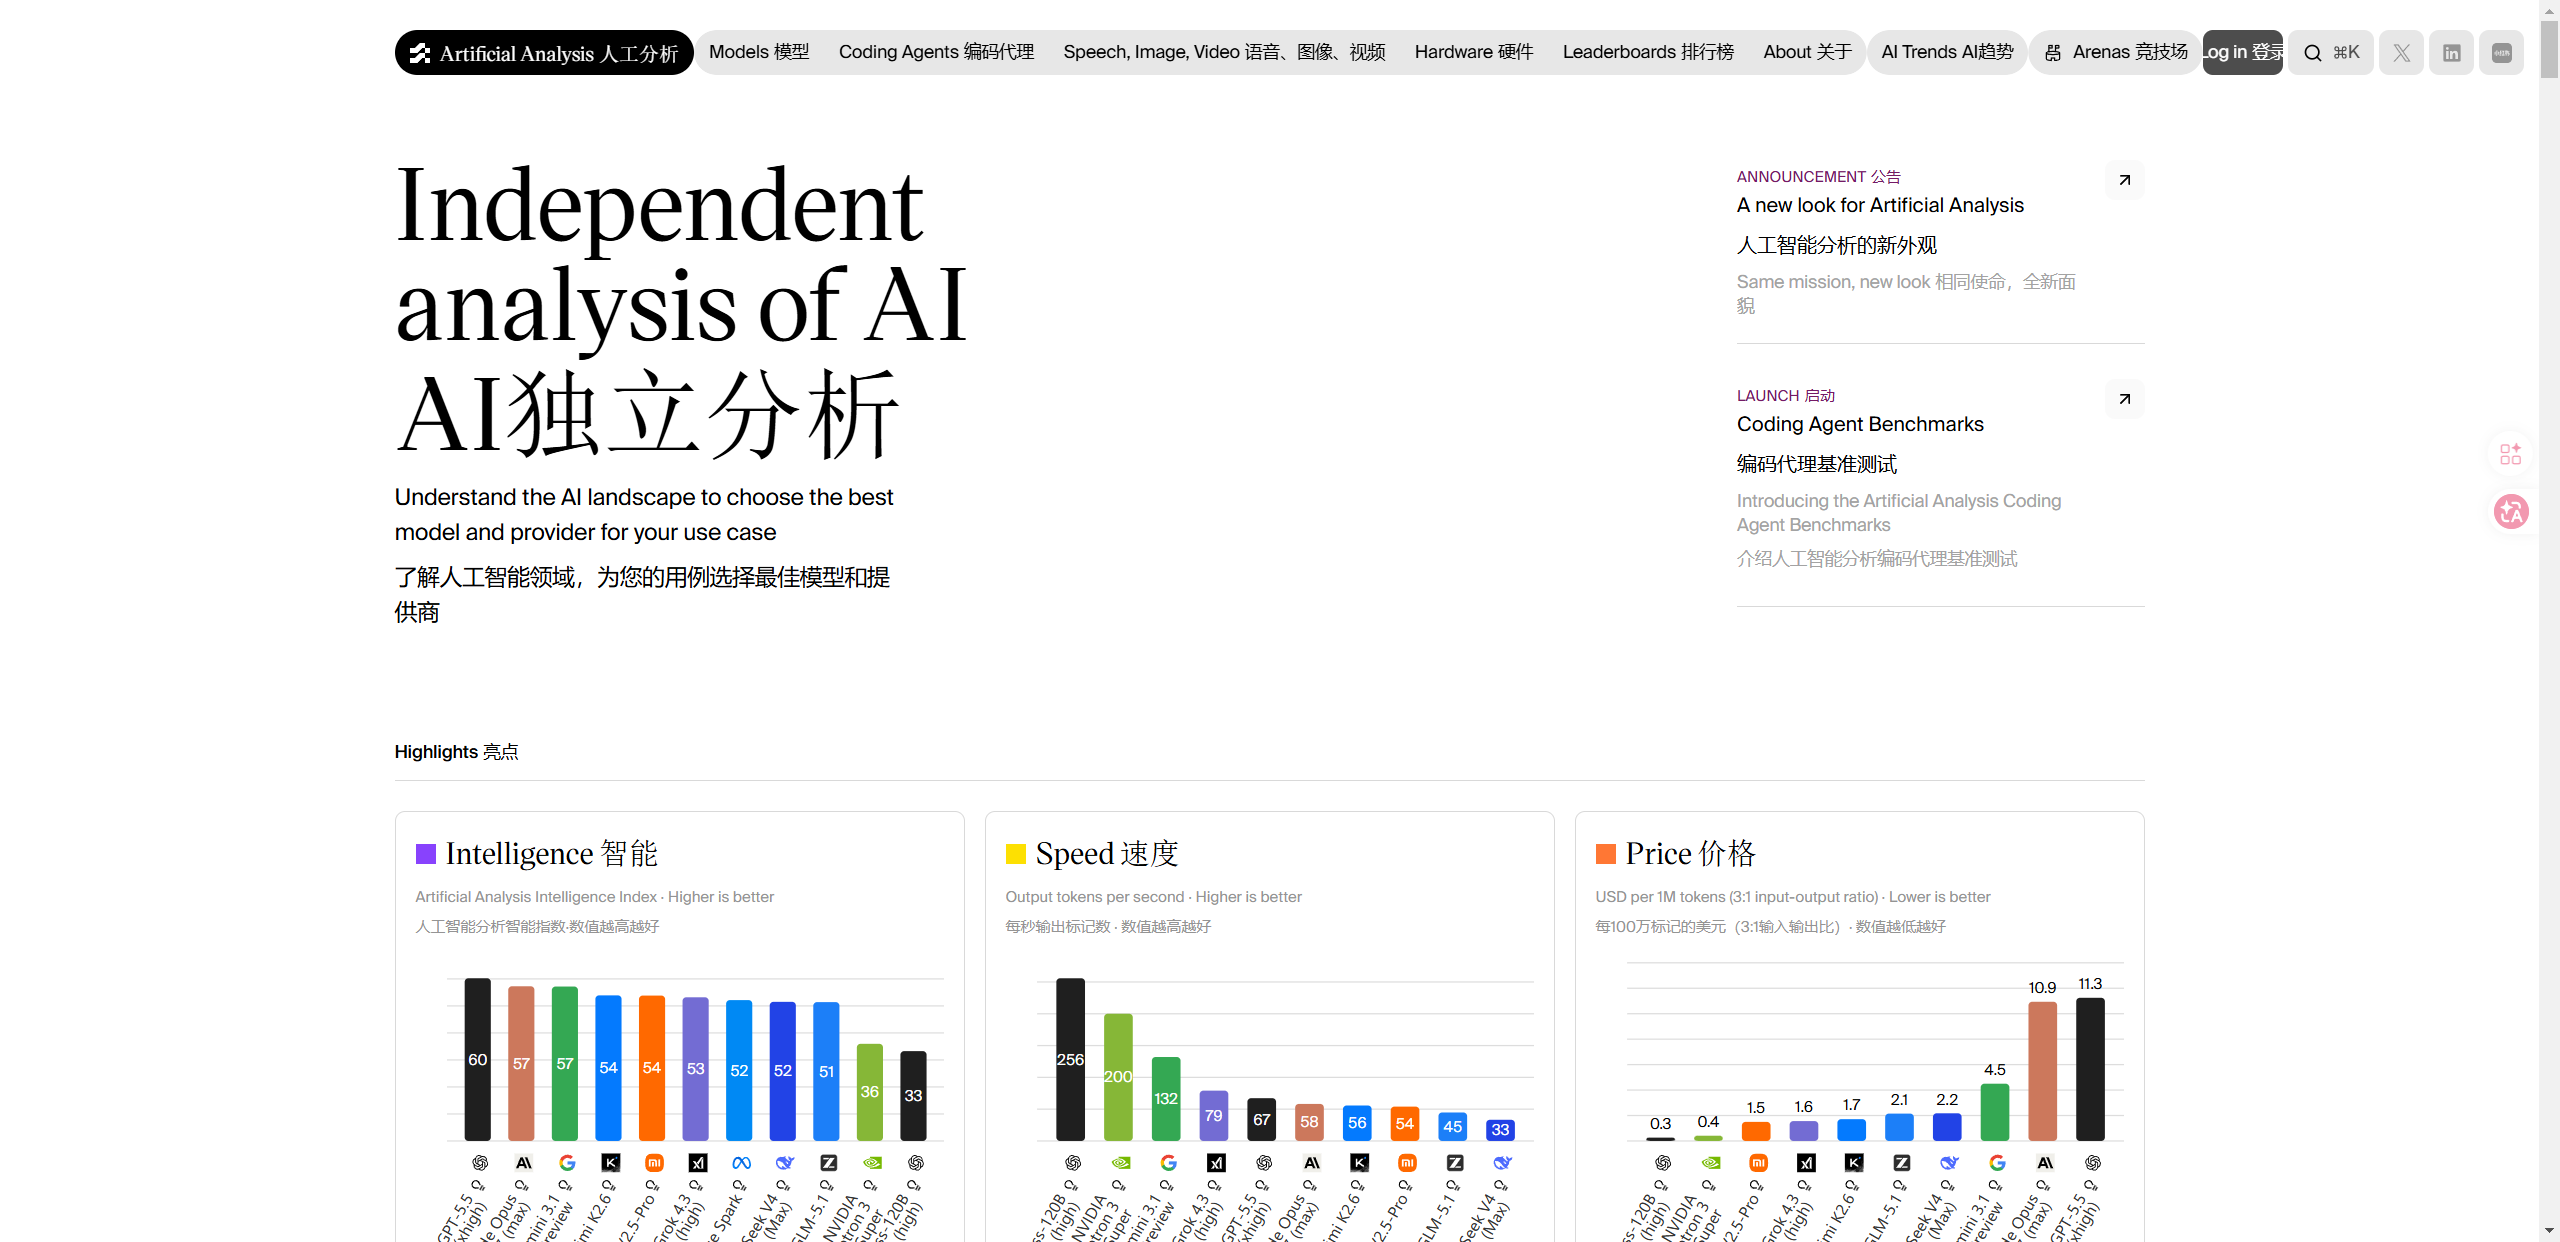Select the purple bar labeled 53 in Intelligence
This screenshot has height=1242, width=2560.
click(x=696, y=1069)
